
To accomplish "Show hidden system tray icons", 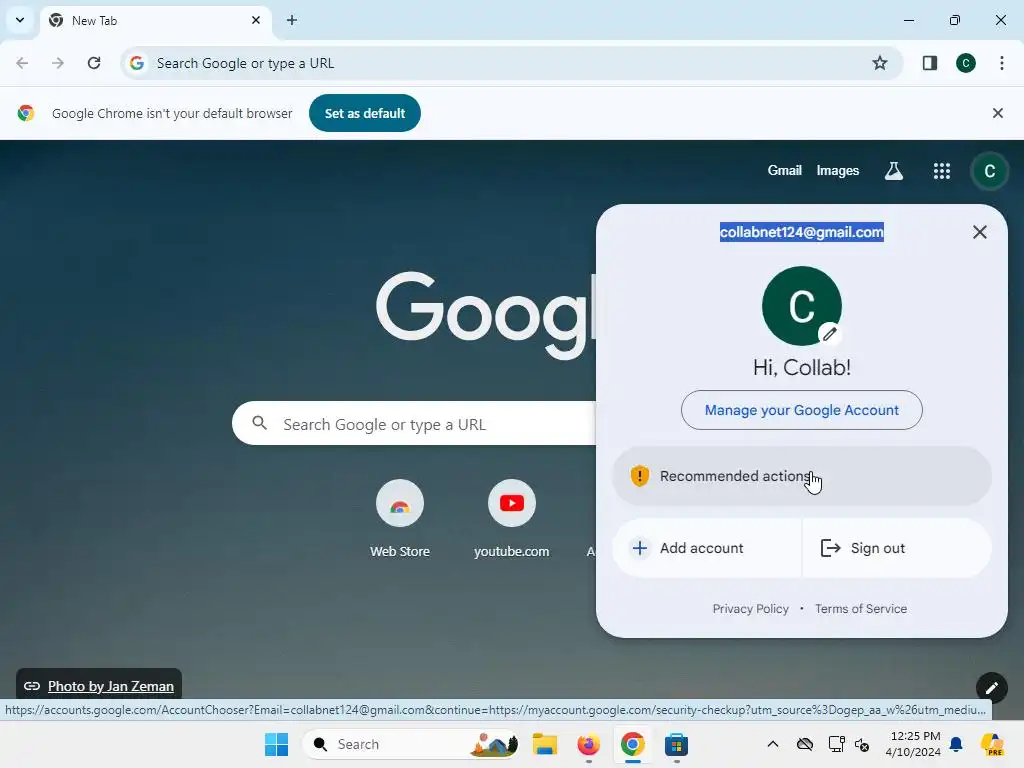I will click(773, 744).
